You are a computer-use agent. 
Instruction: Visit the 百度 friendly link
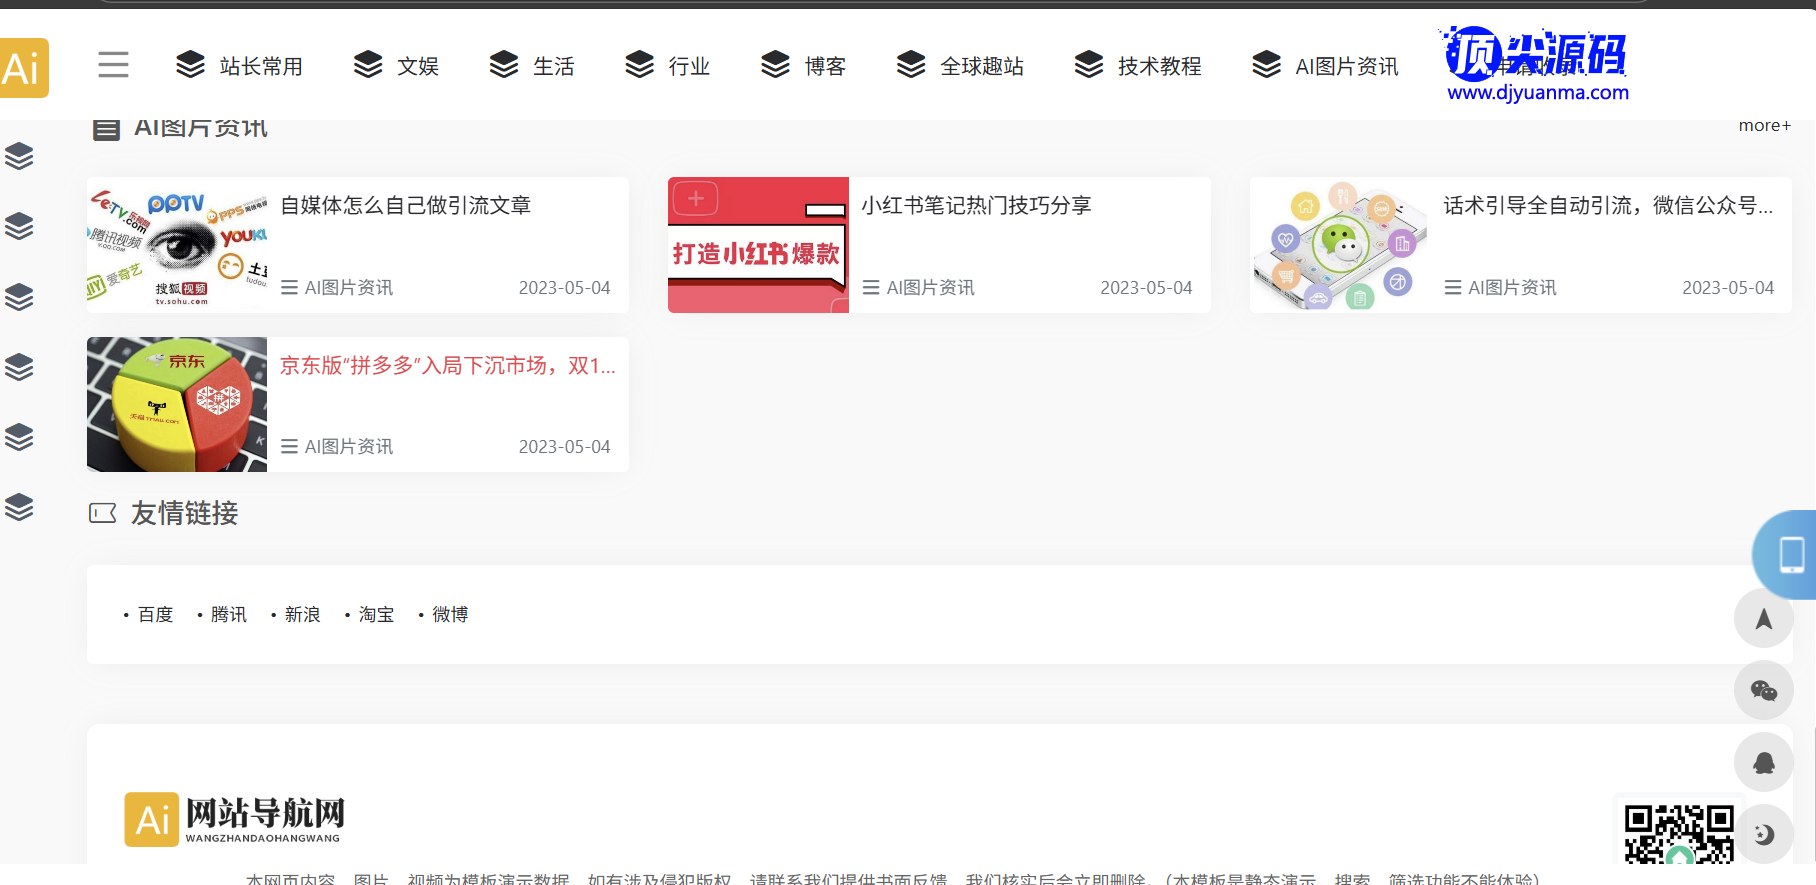click(x=155, y=615)
